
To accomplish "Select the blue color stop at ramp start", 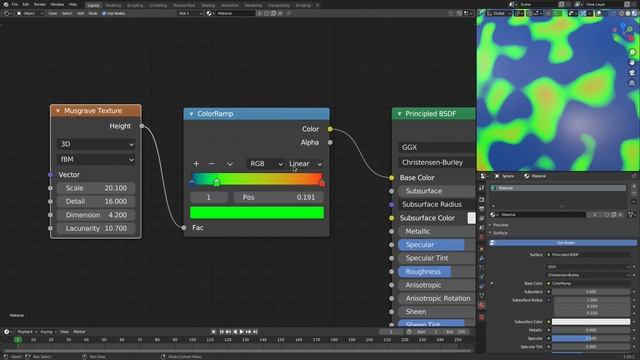I will coord(192,182).
